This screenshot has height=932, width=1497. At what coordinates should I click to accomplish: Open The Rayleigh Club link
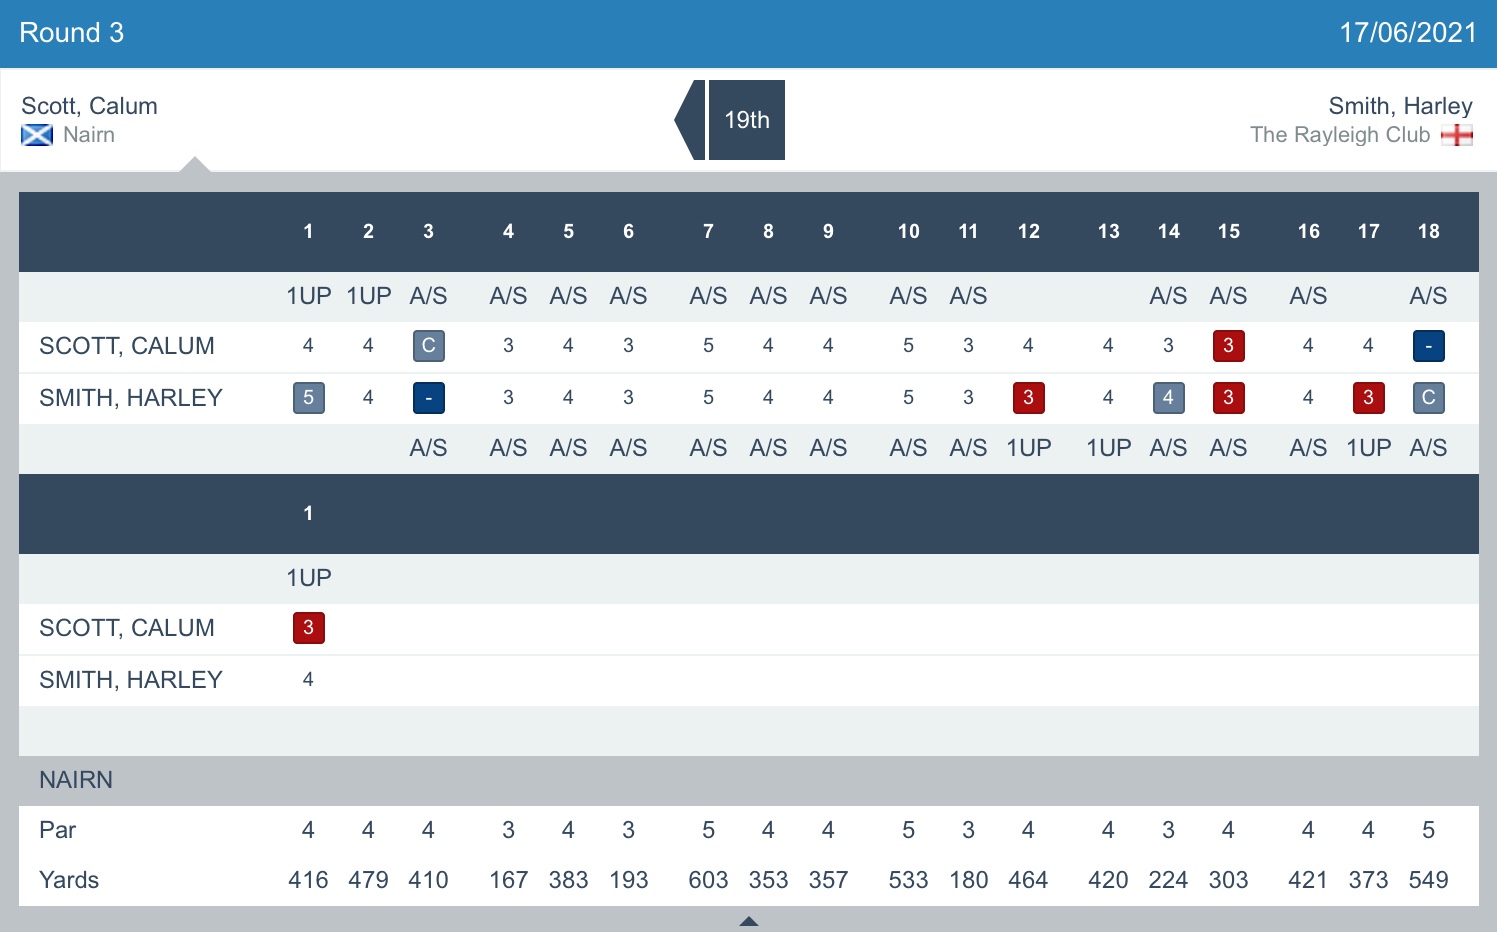point(1339,135)
